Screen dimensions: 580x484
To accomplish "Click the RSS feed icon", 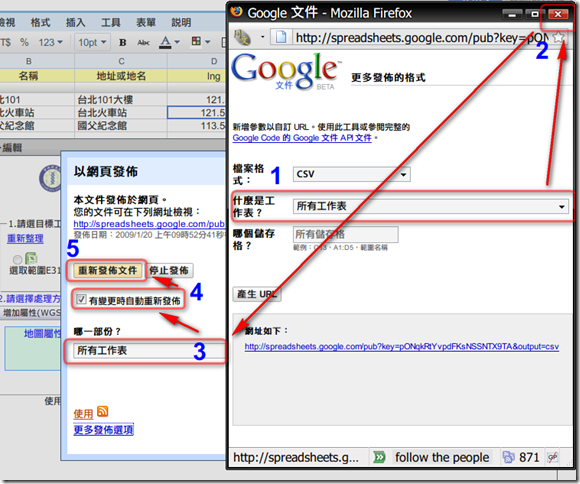I will coord(102,411).
